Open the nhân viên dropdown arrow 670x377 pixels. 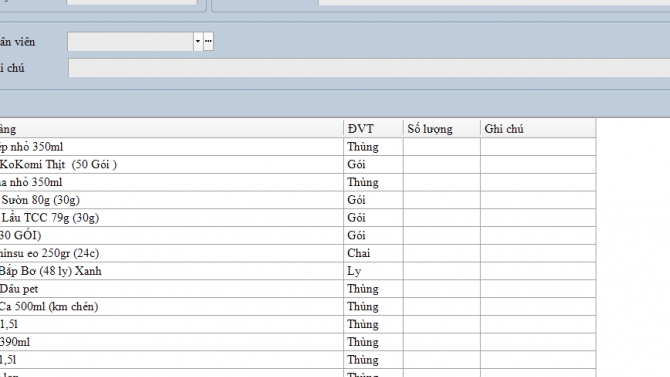[198, 41]
